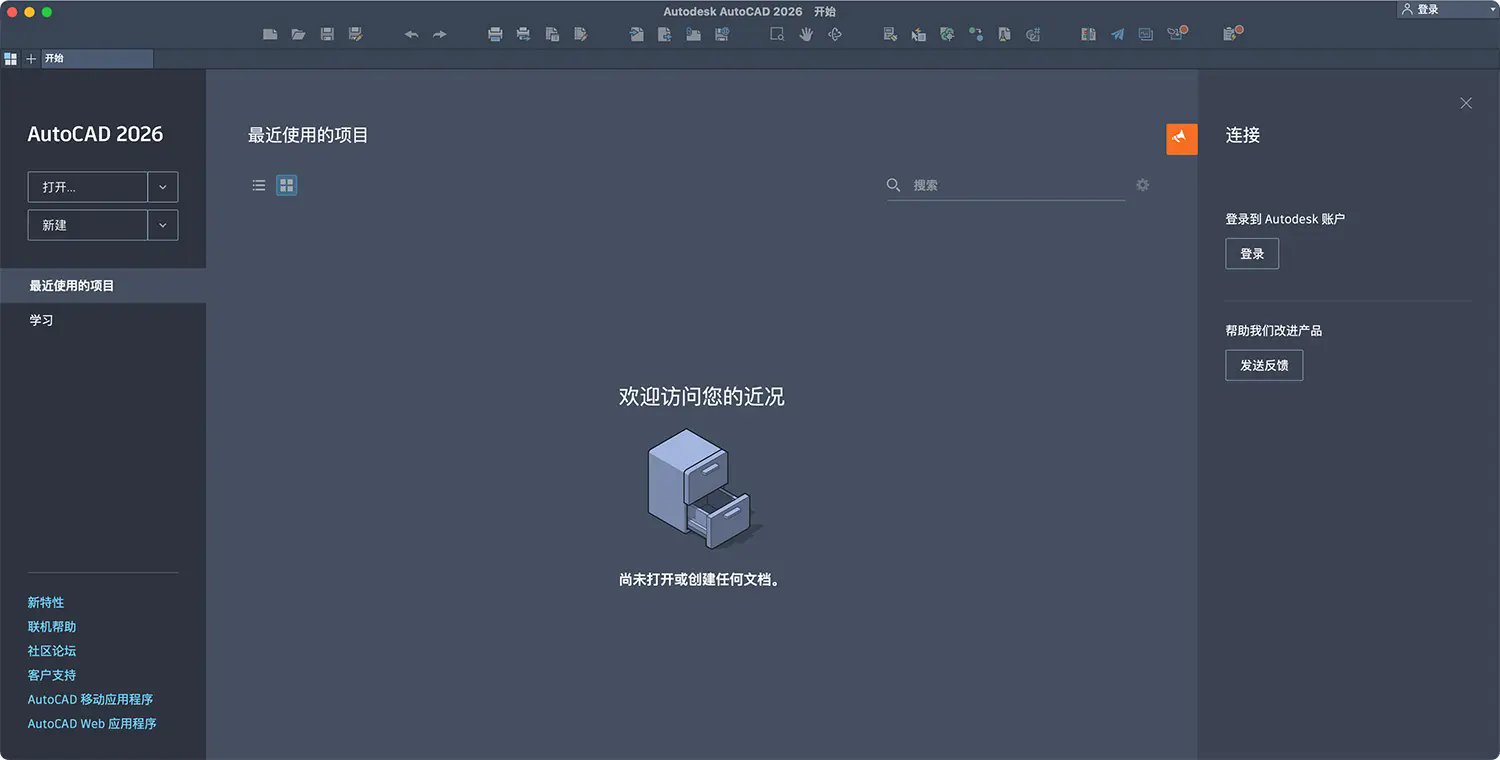The height and width of the screenshot is (760, 1500).
Task: Click the Zoom window icon in the toolbar
Action: 777,34
